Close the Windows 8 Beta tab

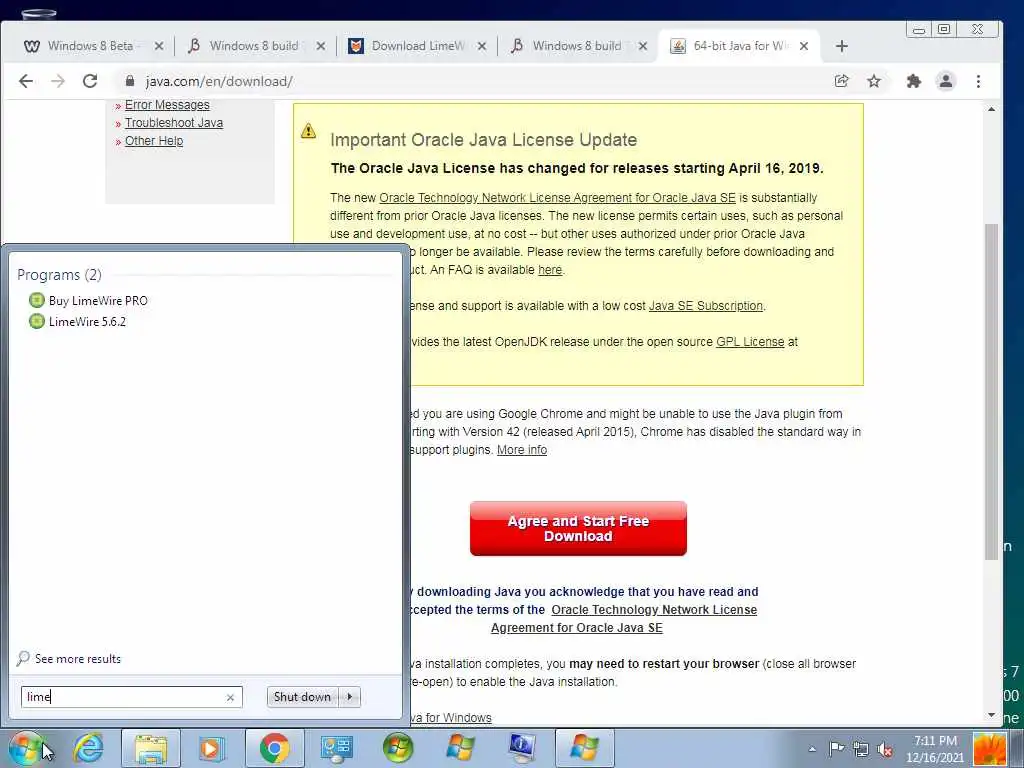(159, 46)
